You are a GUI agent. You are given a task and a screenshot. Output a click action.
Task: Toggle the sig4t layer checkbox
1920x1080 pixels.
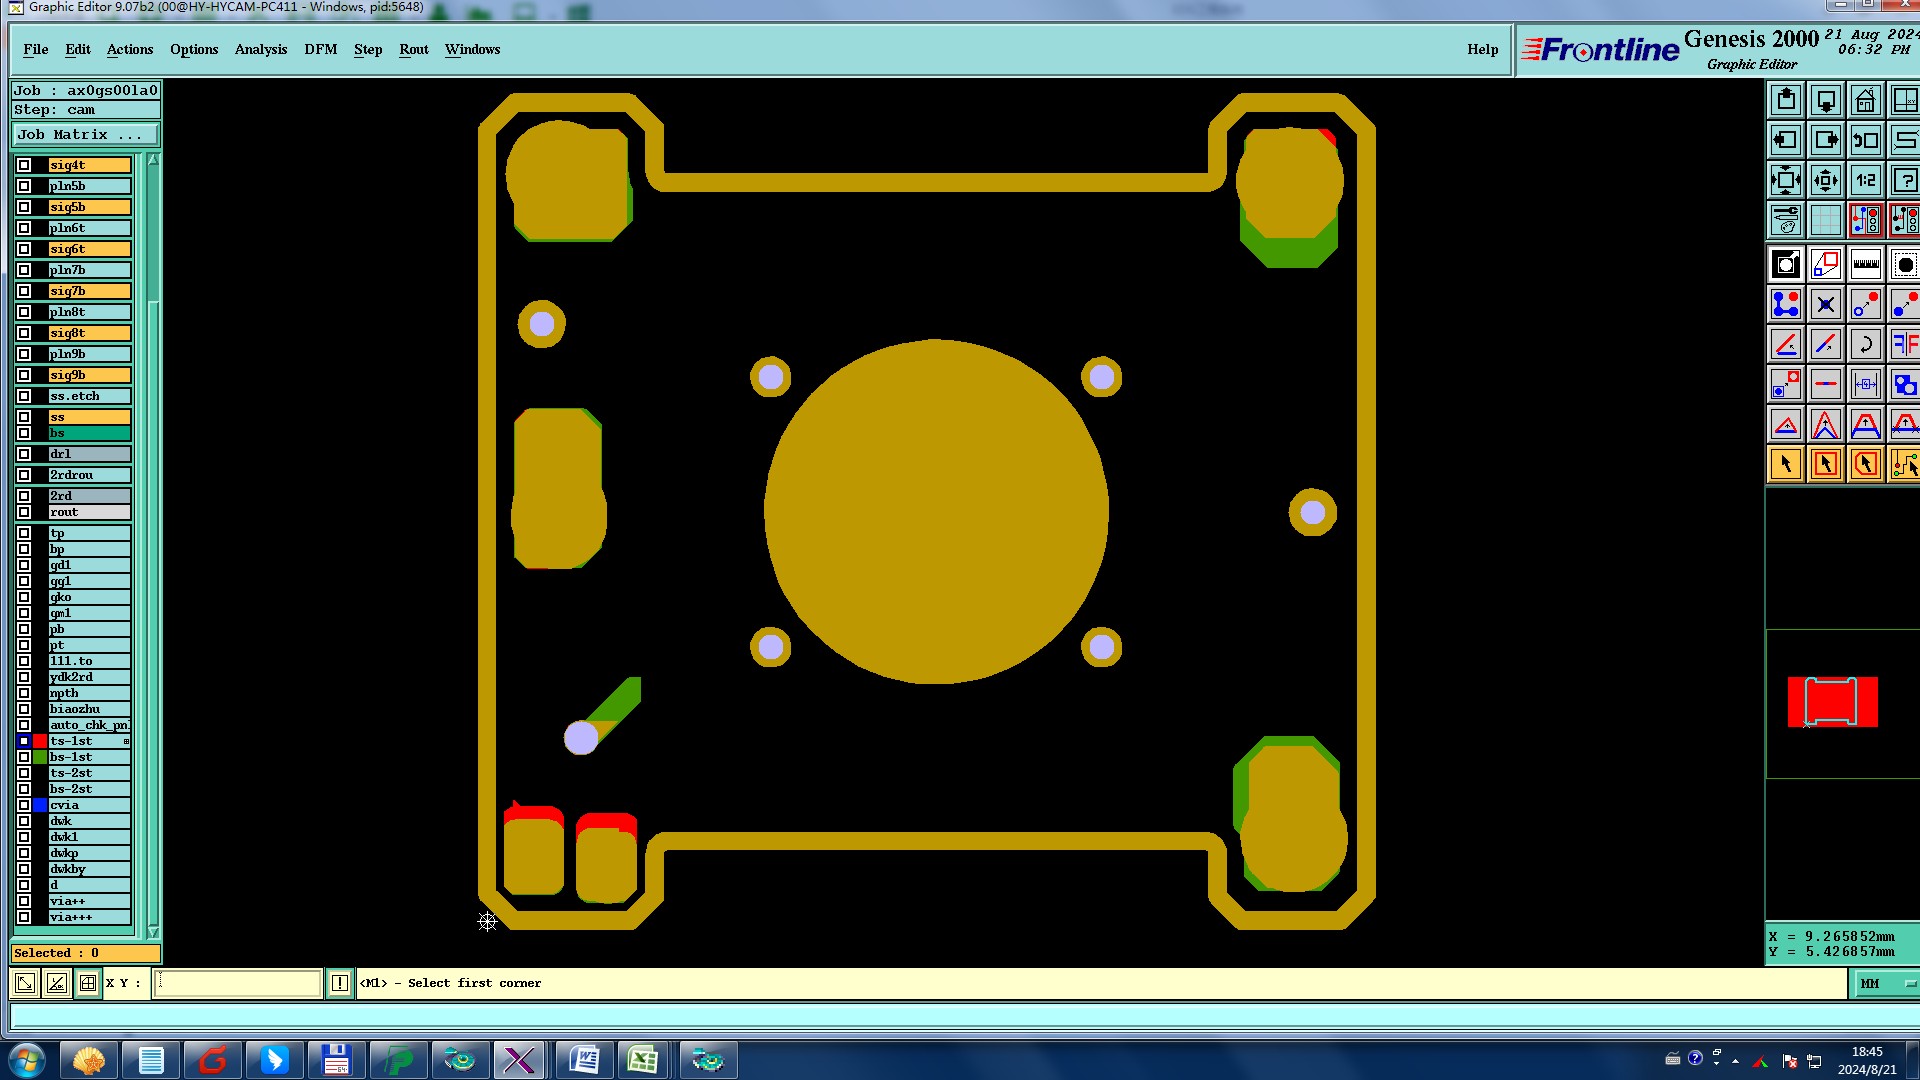tap(24, 165)
